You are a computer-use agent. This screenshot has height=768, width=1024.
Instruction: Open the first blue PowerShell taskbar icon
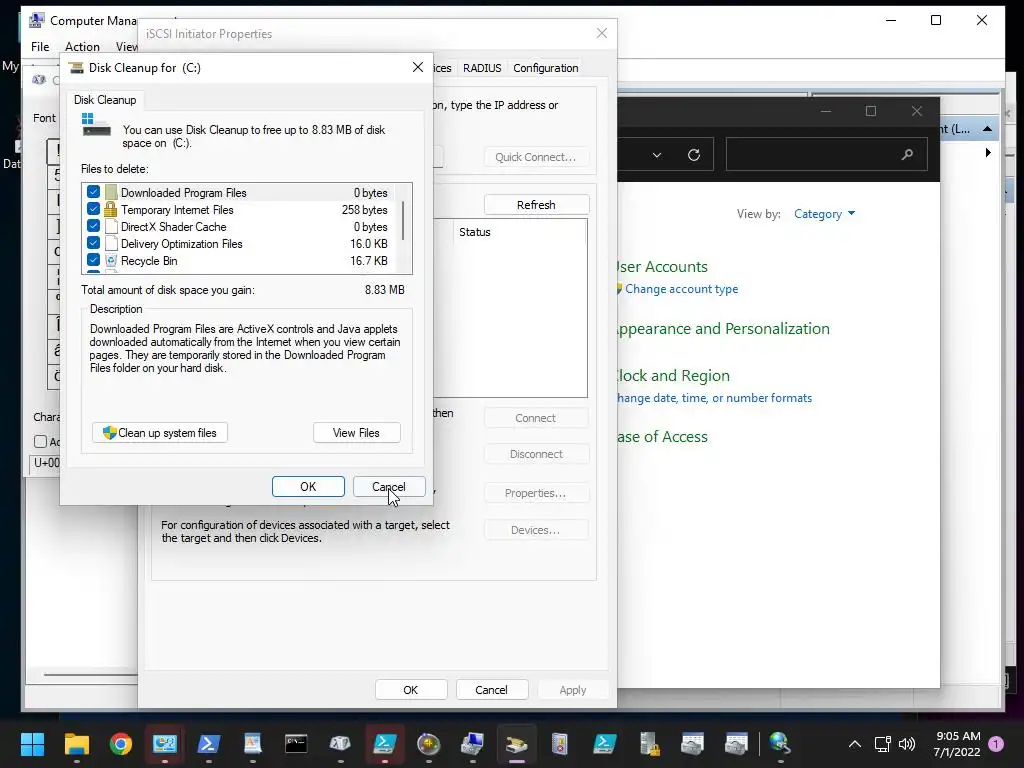[x=208, y=744]
